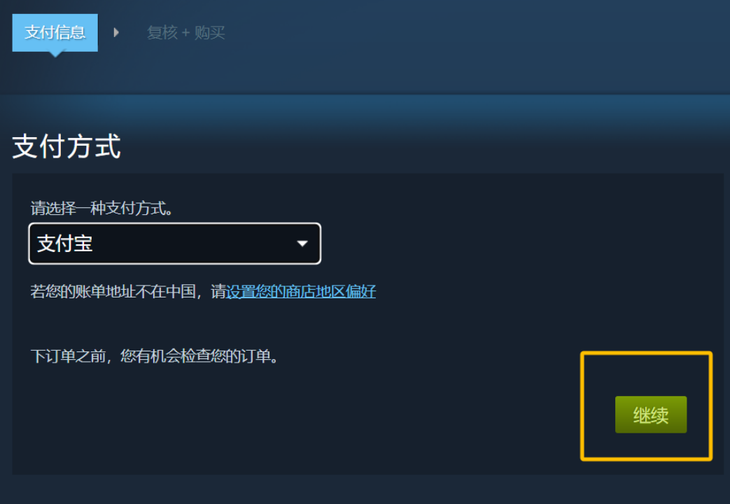Click the green 继续 button
The image size is (730, 504).
coord(651,415)
